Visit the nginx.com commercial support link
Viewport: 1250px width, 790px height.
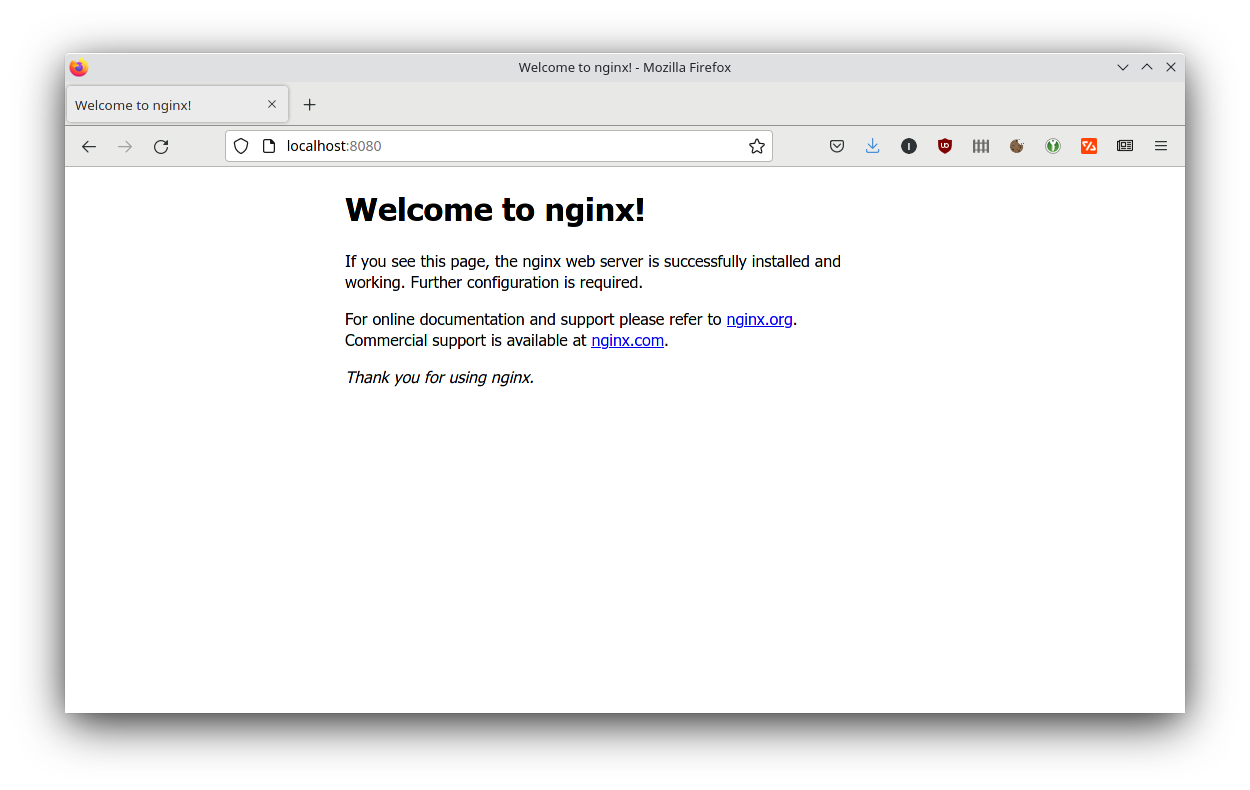(627, 340)
